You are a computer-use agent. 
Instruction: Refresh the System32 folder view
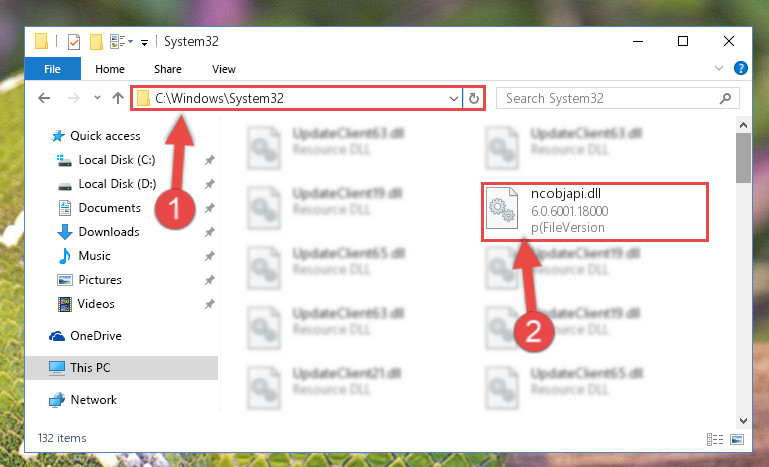pyautogui.click(x=473, y=99)
